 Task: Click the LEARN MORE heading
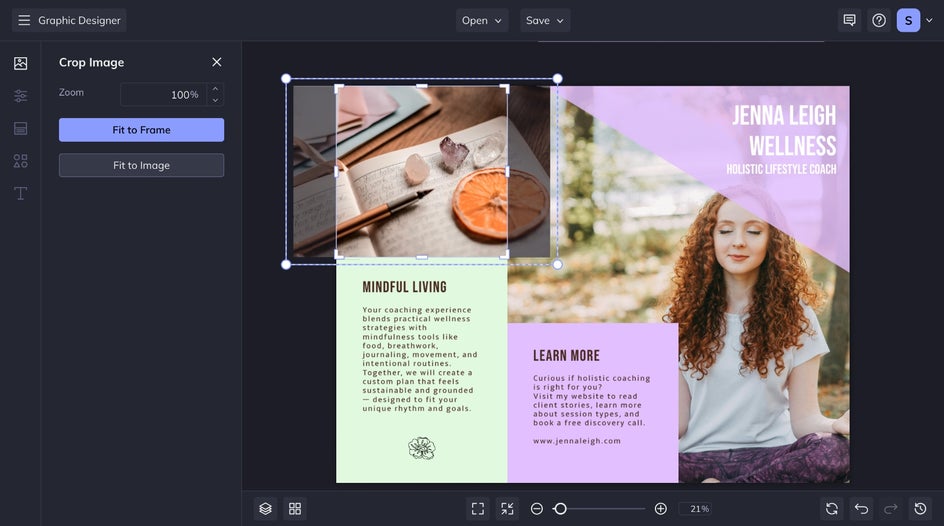[x=566, y=356]
